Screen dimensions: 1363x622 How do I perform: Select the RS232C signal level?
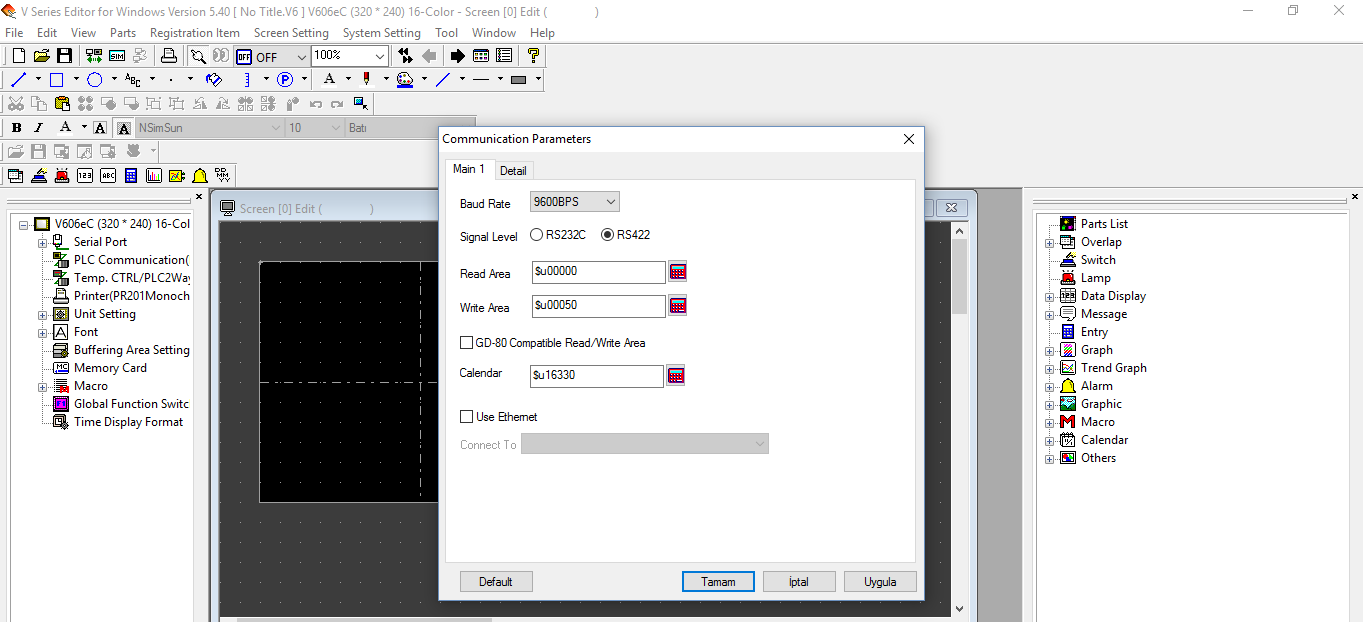pyautogui.click(x=537, y=235)
